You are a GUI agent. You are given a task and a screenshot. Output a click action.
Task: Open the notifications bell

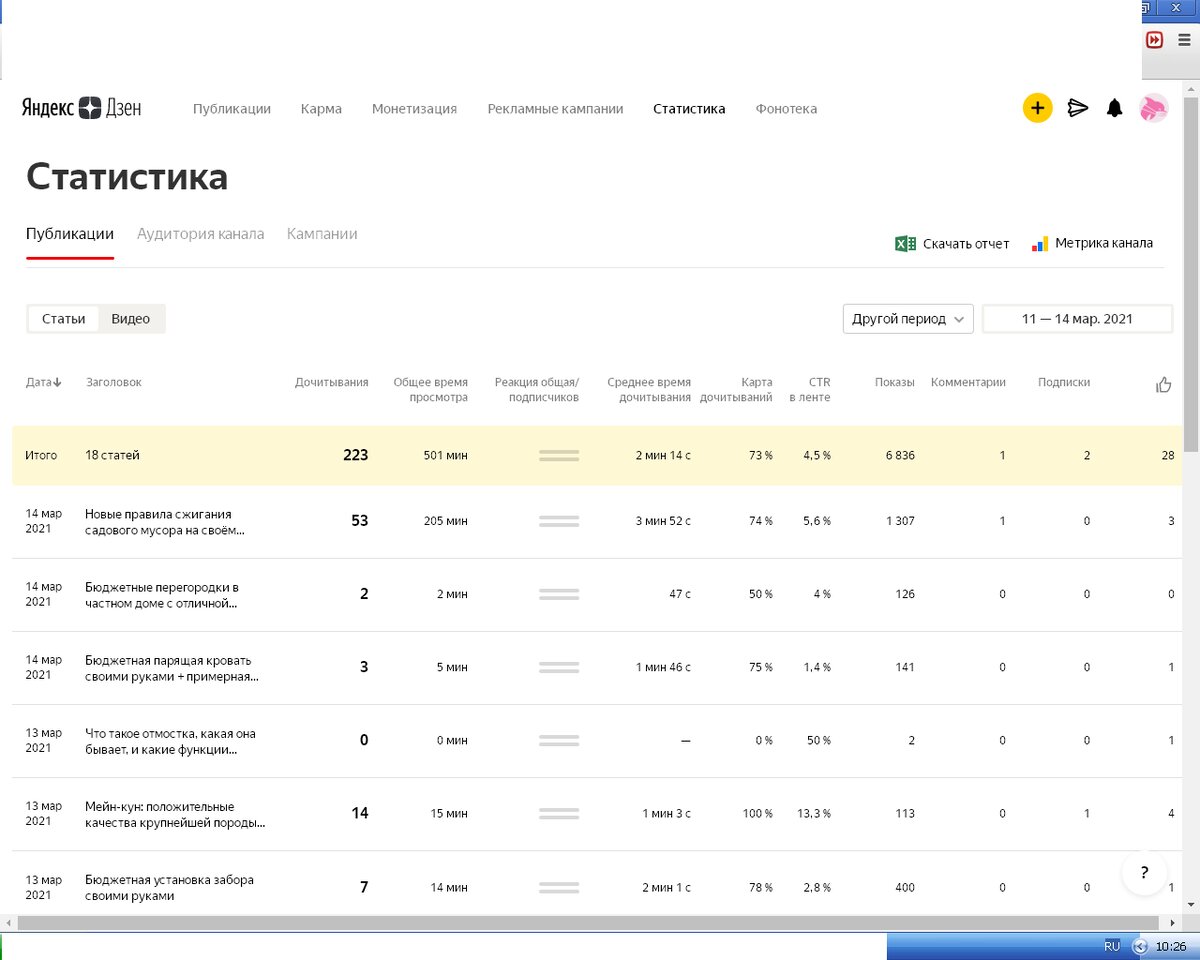tap(1114, 108)
